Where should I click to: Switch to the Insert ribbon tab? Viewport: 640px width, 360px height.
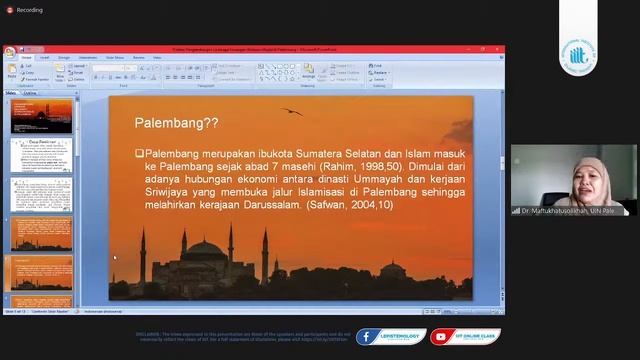pos(44,58)
